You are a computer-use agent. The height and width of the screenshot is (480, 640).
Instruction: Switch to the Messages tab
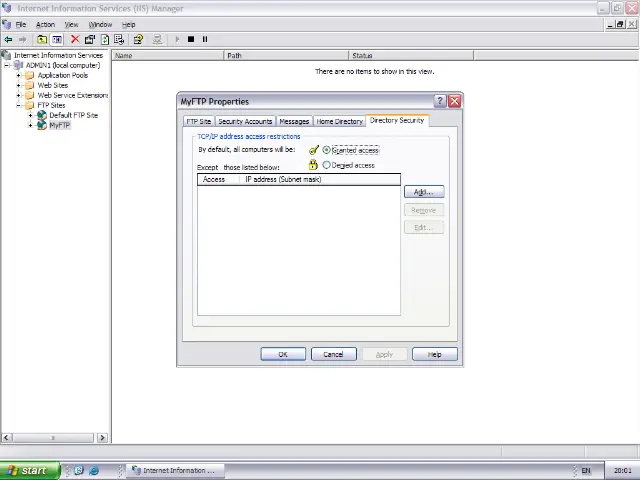pos(294,121)
